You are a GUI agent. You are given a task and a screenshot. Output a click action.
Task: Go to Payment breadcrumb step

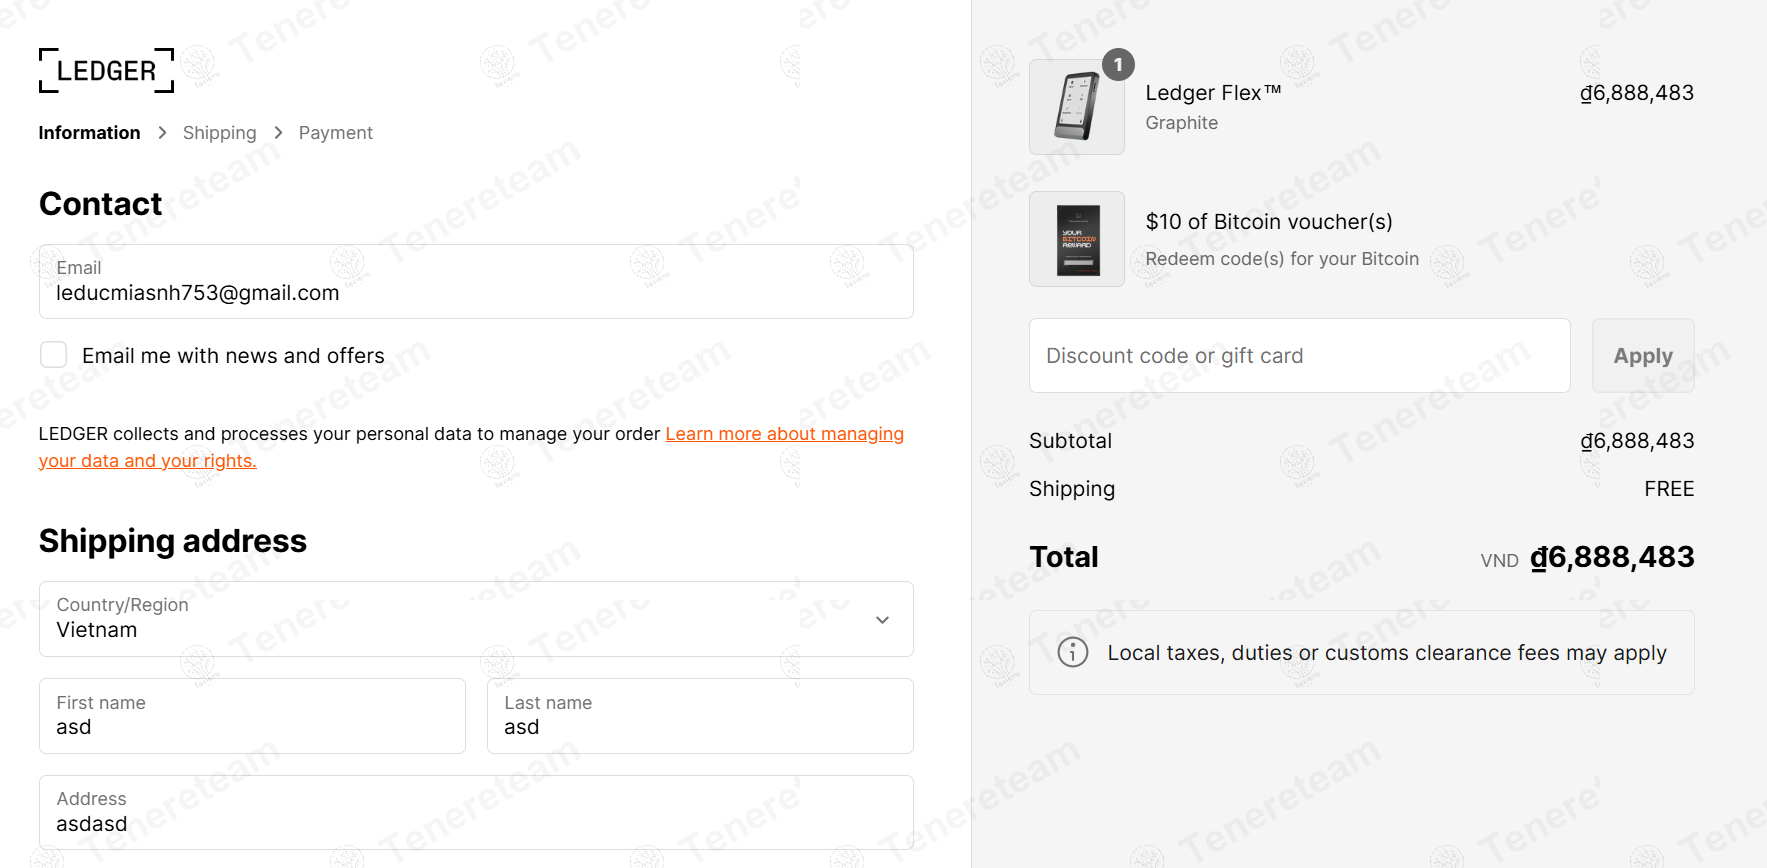point(335,133)
